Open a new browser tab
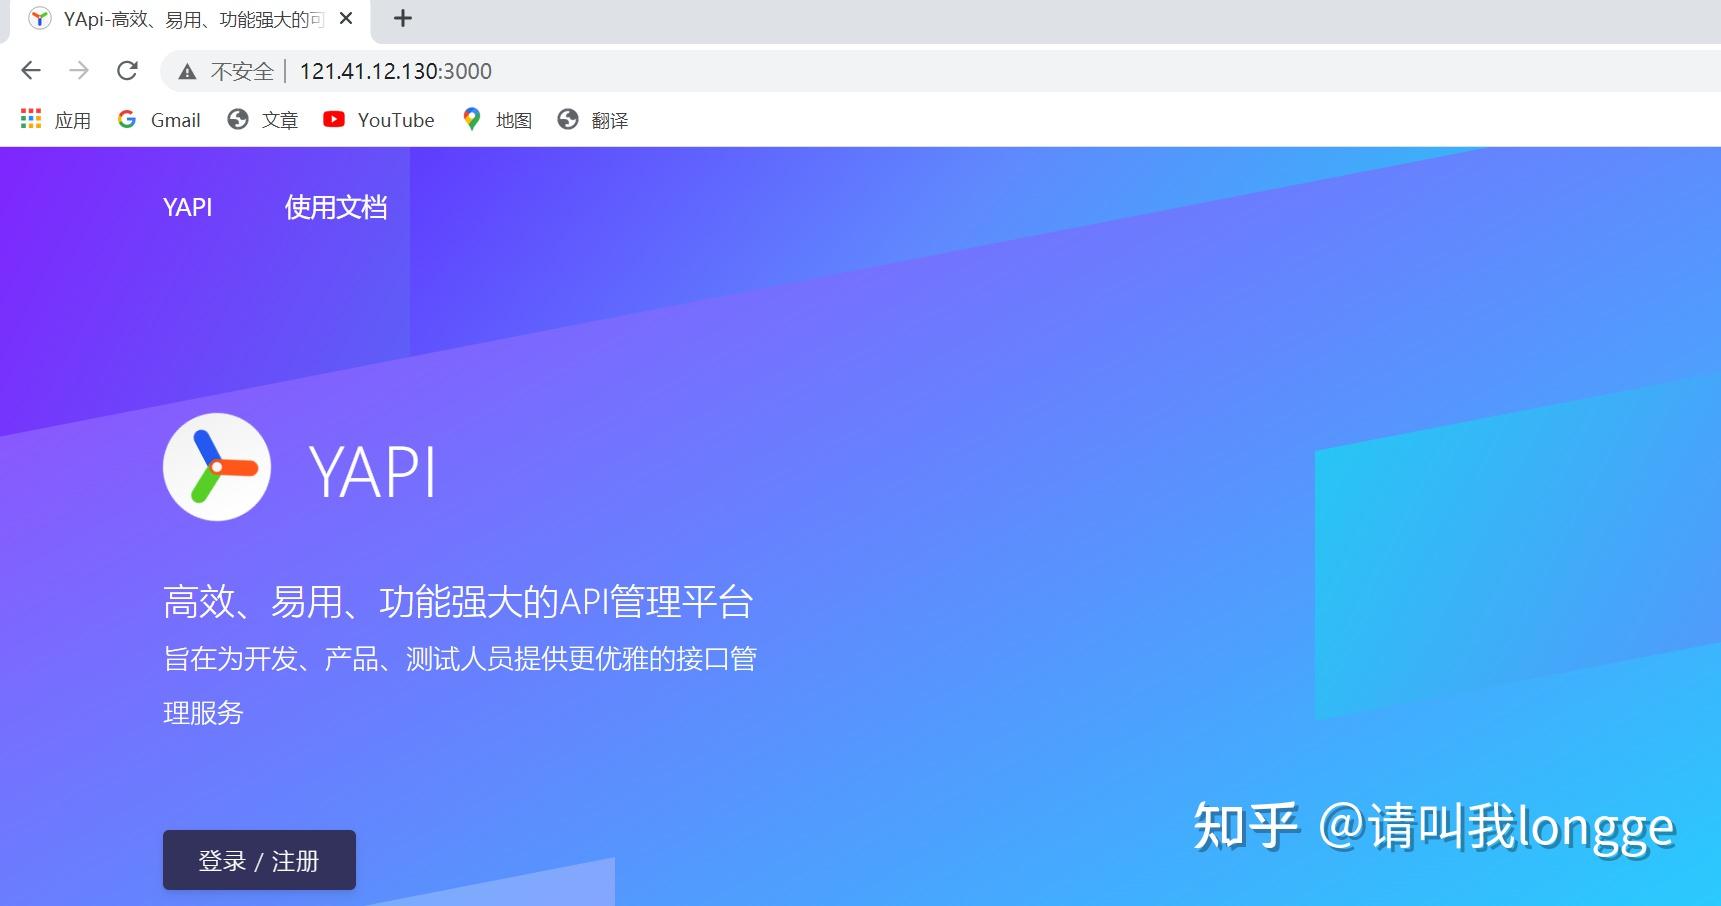Screen dimensions: 1721x906 [403, 18]
